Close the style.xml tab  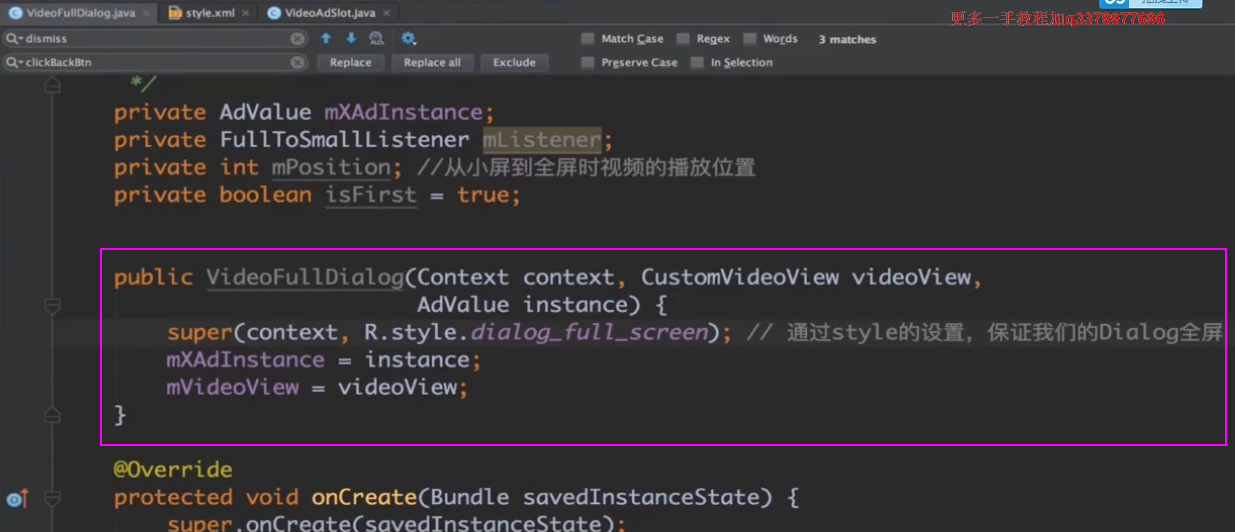(x=246, y=14)
